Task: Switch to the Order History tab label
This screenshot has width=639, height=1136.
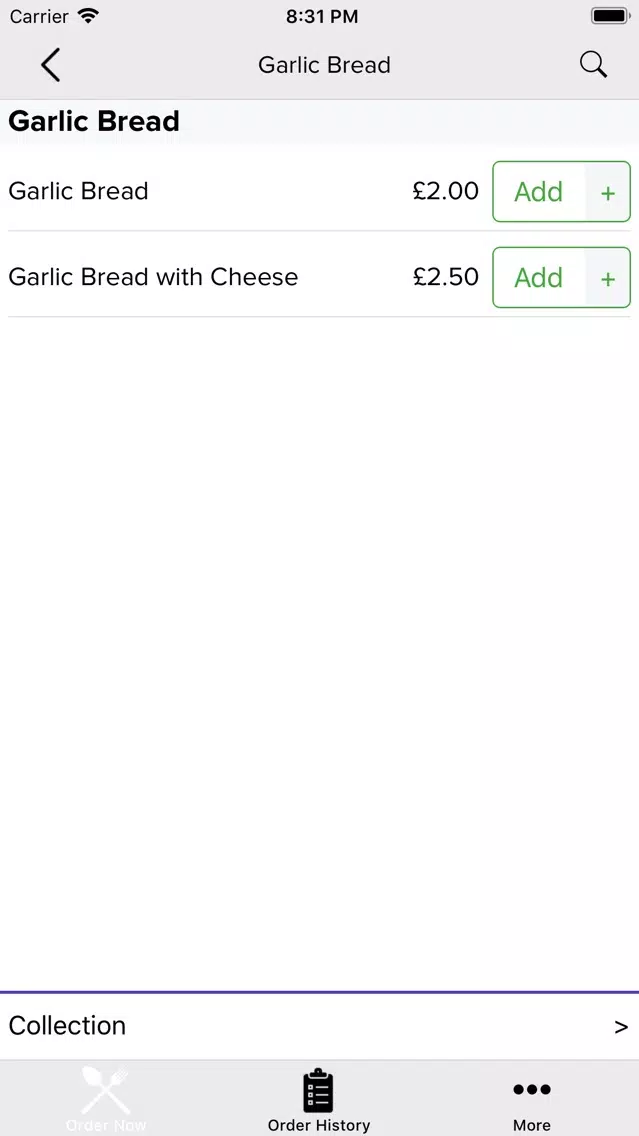Action: click(319, 1125)
